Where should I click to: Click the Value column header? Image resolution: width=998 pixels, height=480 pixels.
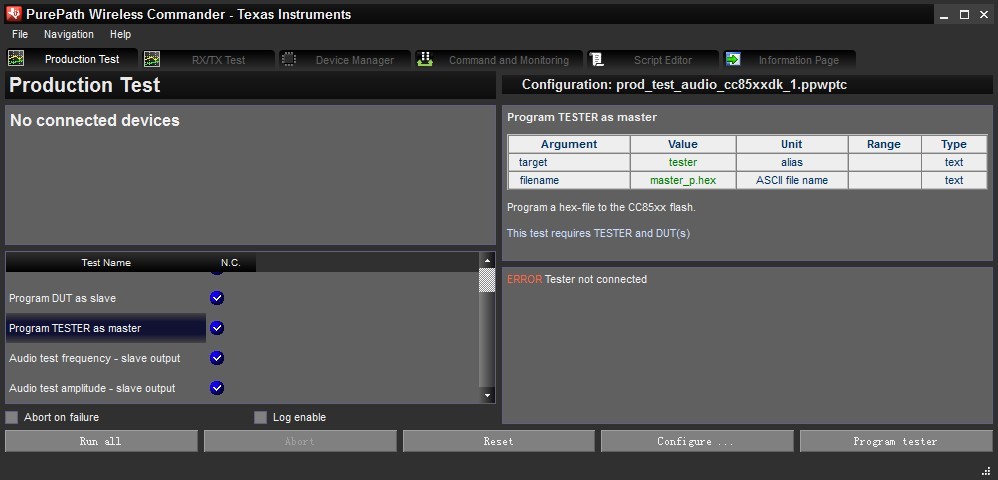point(683,144)
